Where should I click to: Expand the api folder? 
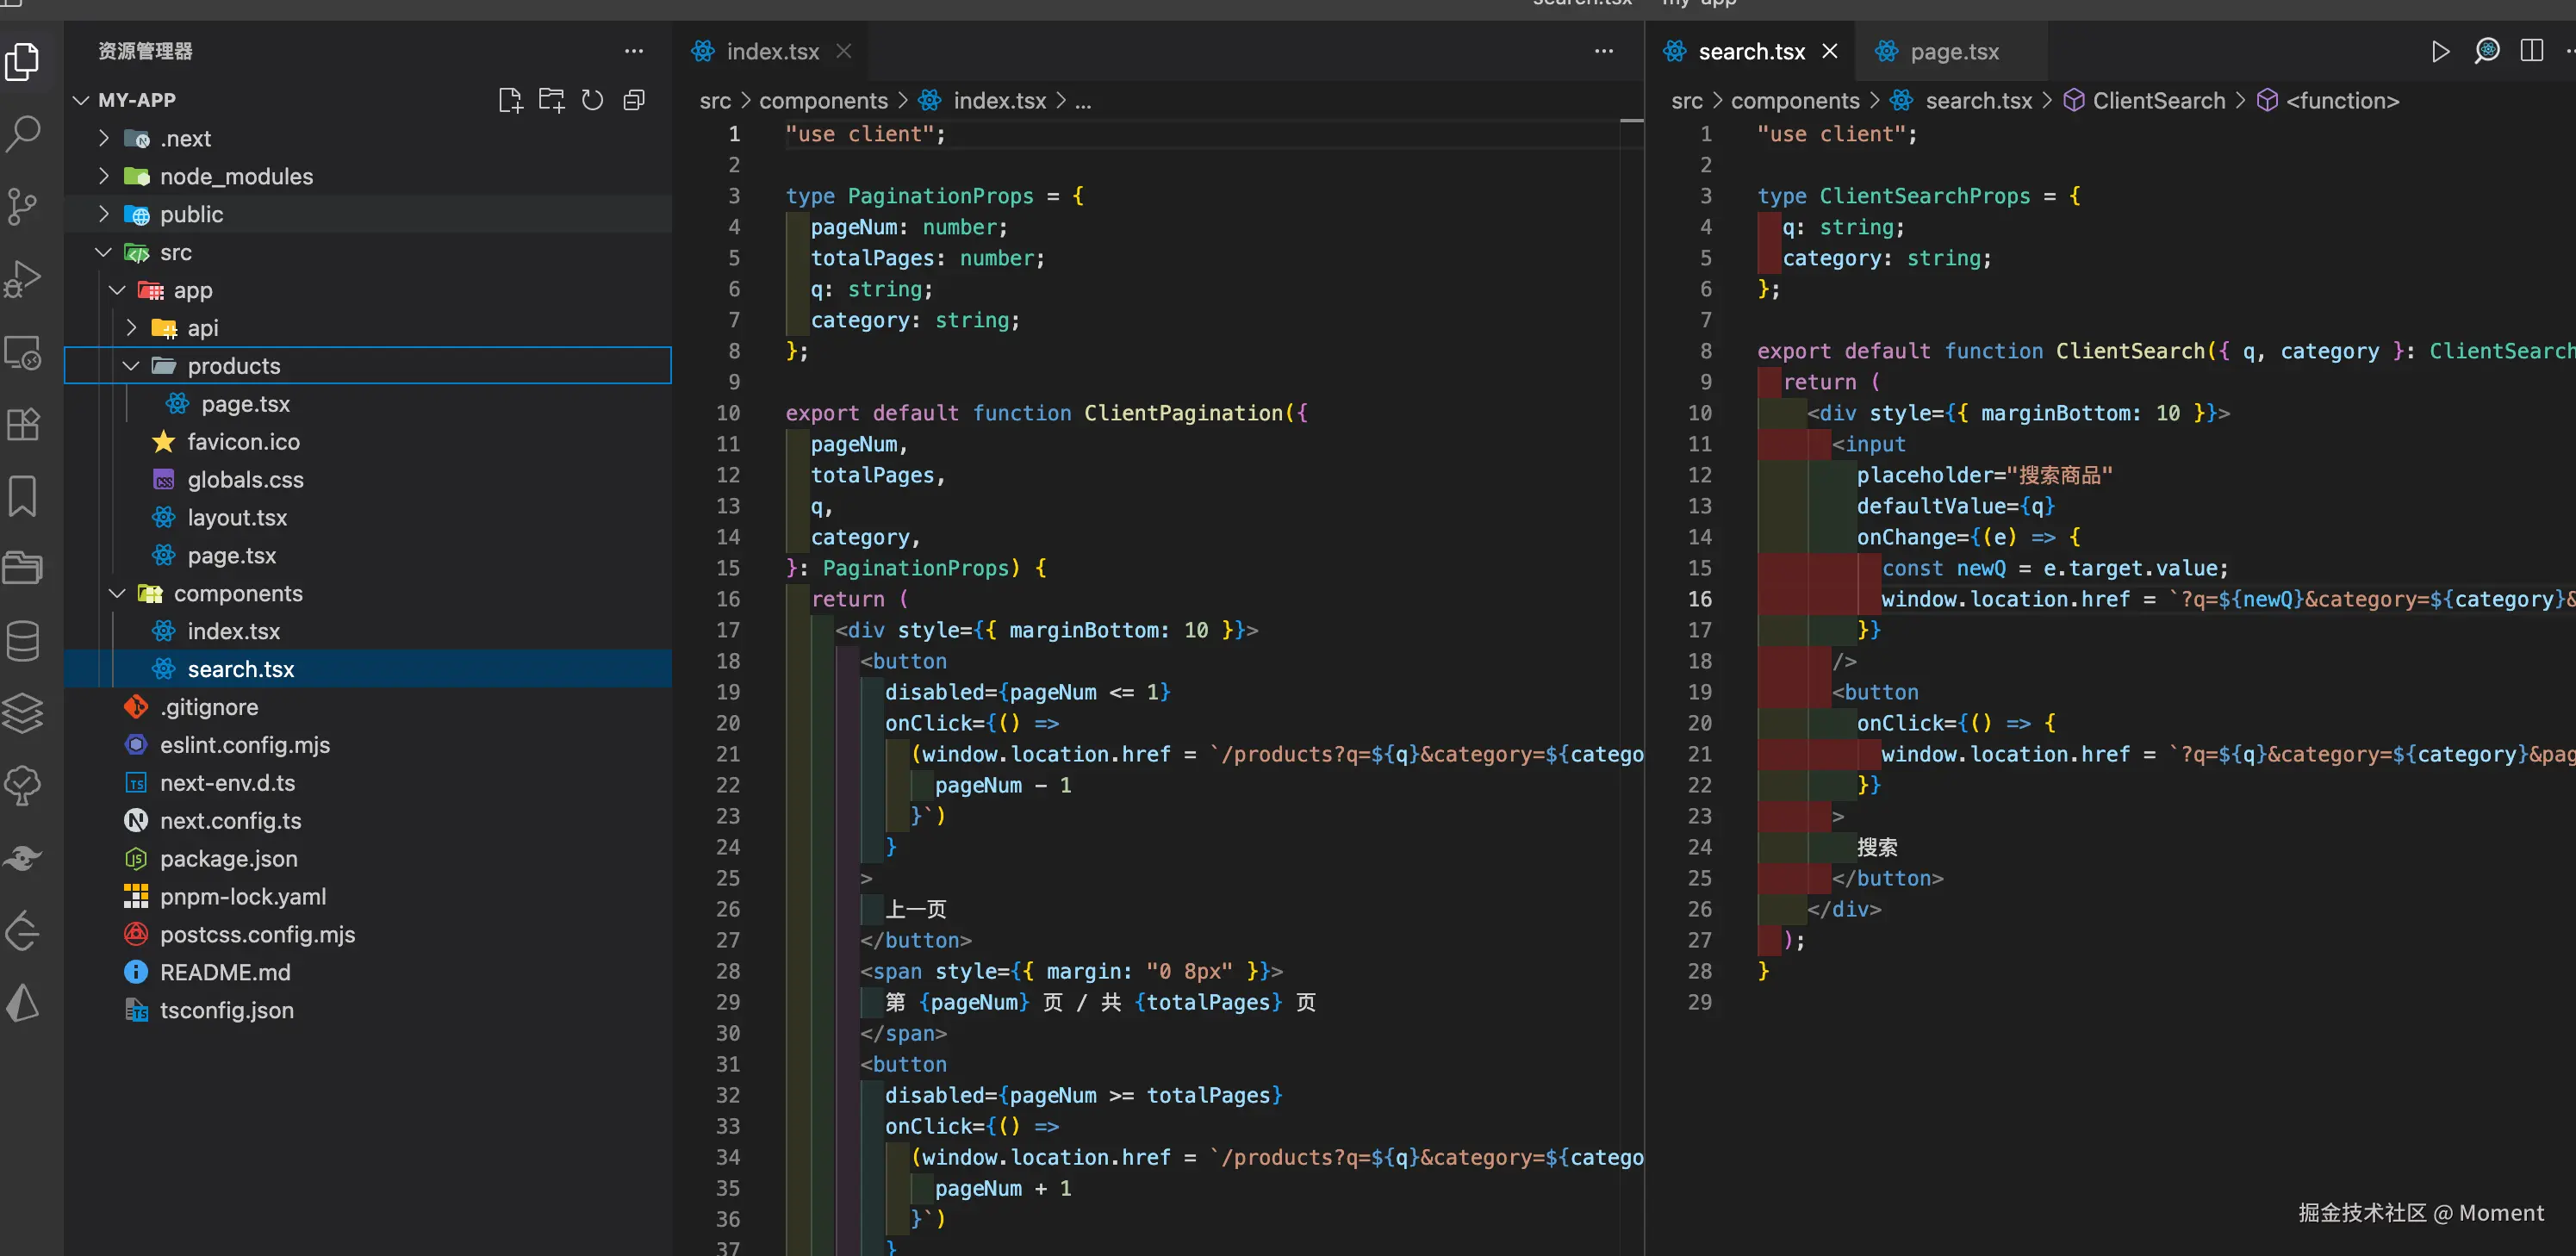click(202, 328)
